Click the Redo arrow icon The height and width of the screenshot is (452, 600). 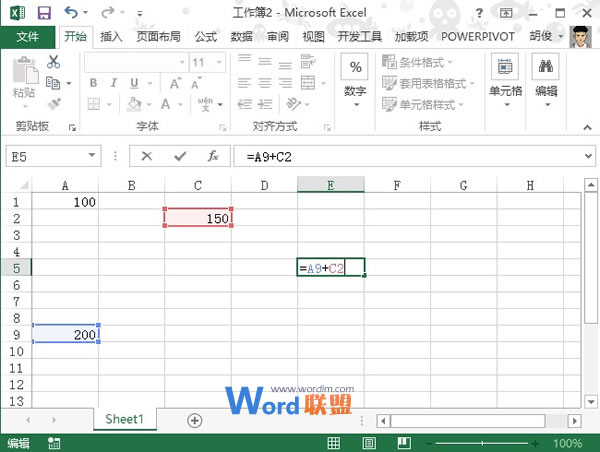tap(108, 13)
